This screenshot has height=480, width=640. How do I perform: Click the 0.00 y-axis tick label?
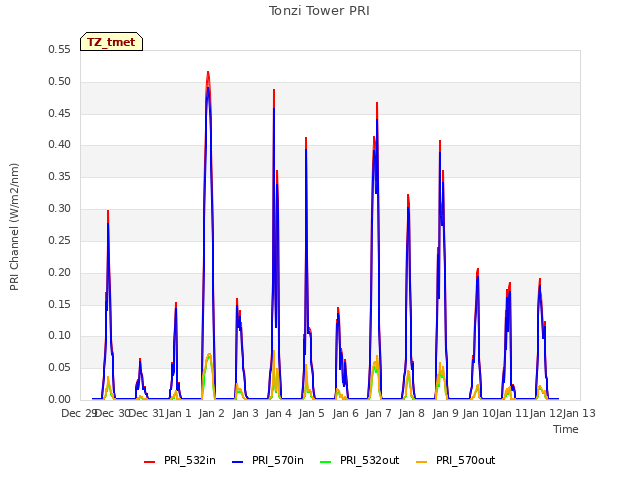(x=59, y=400)
